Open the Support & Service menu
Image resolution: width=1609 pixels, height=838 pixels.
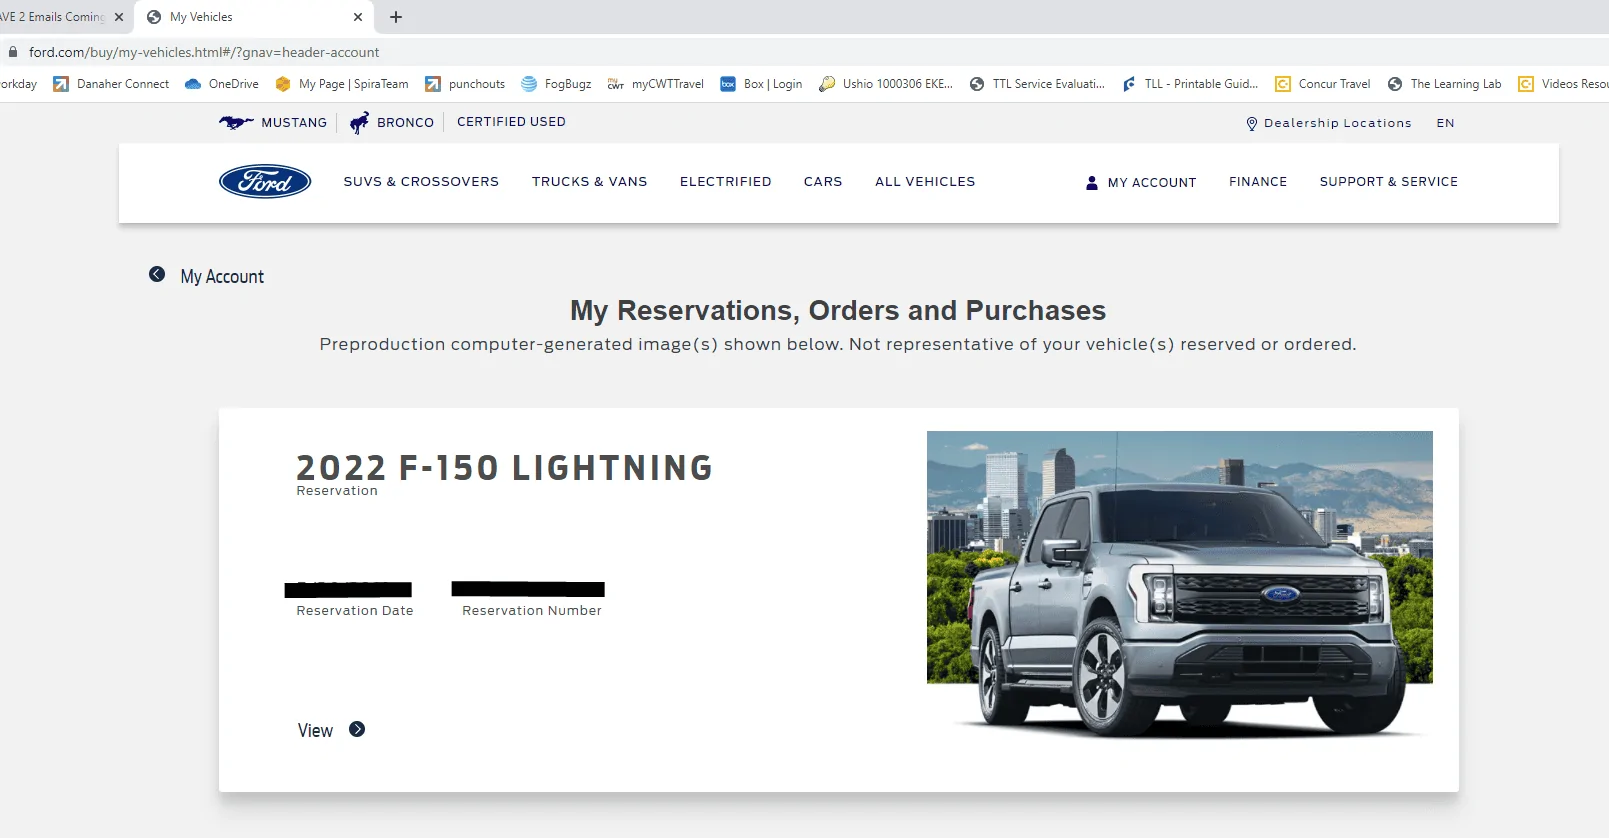[x=1388, y=181]
